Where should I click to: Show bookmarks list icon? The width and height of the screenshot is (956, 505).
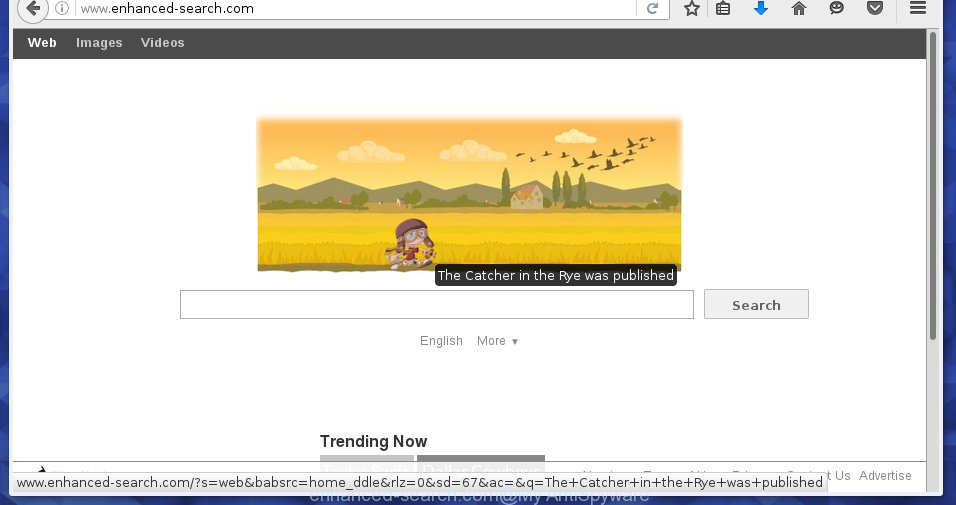(723, 9)
